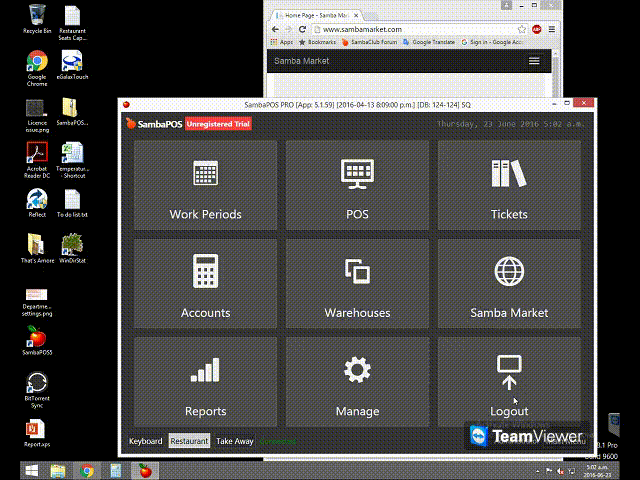Switch to Chrome in the taskbar
The height and width of the screenshot is (480, 640).
click(87, 471)
